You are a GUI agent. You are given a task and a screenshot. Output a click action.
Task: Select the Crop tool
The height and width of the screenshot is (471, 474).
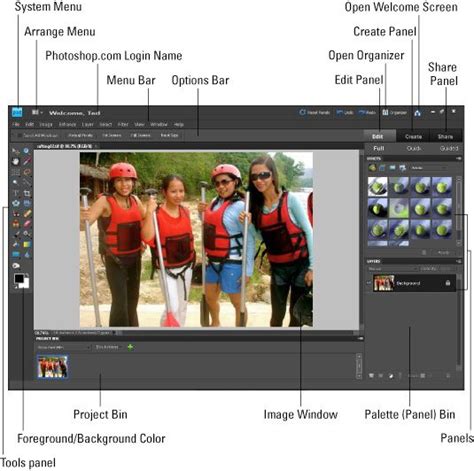click(x=27, y=193)
